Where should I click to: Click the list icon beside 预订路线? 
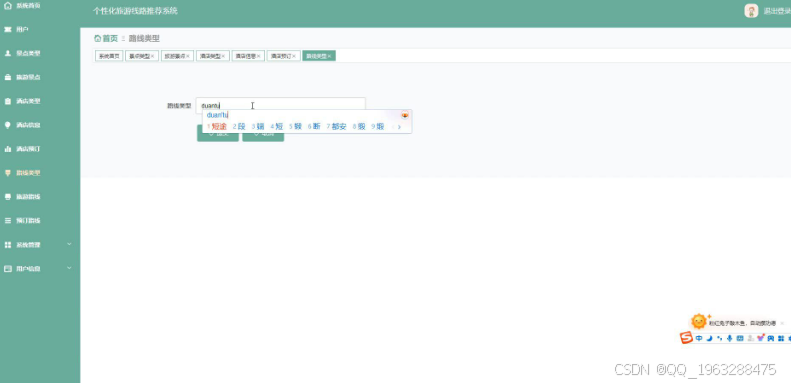coord(8,221)
